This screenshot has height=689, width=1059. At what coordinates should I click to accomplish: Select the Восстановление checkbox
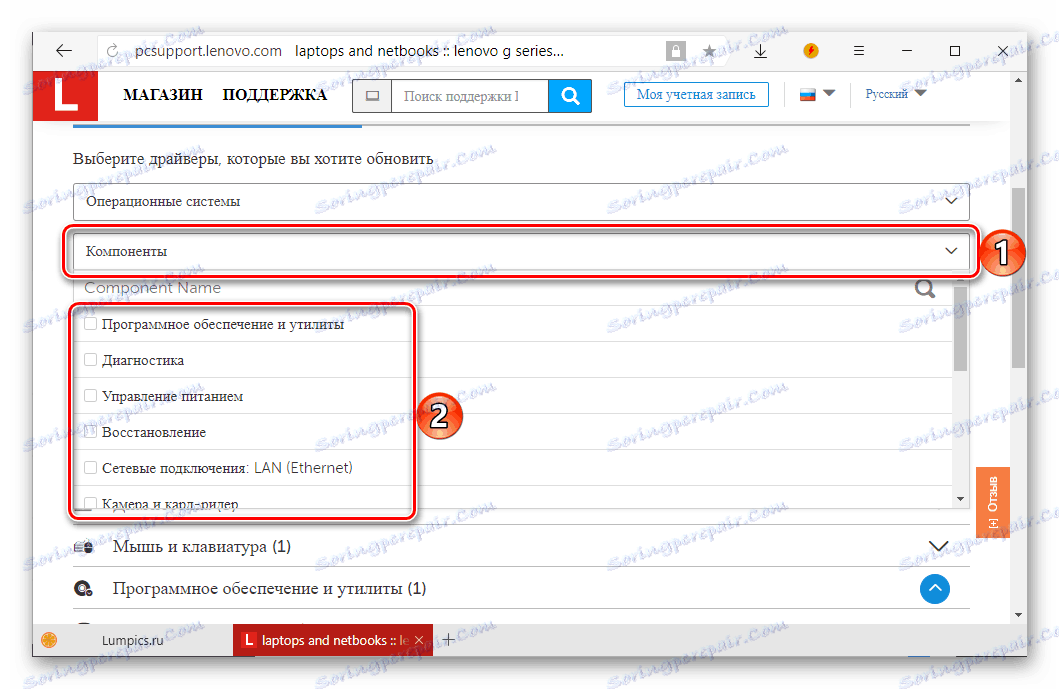click(x=90, y=431)
